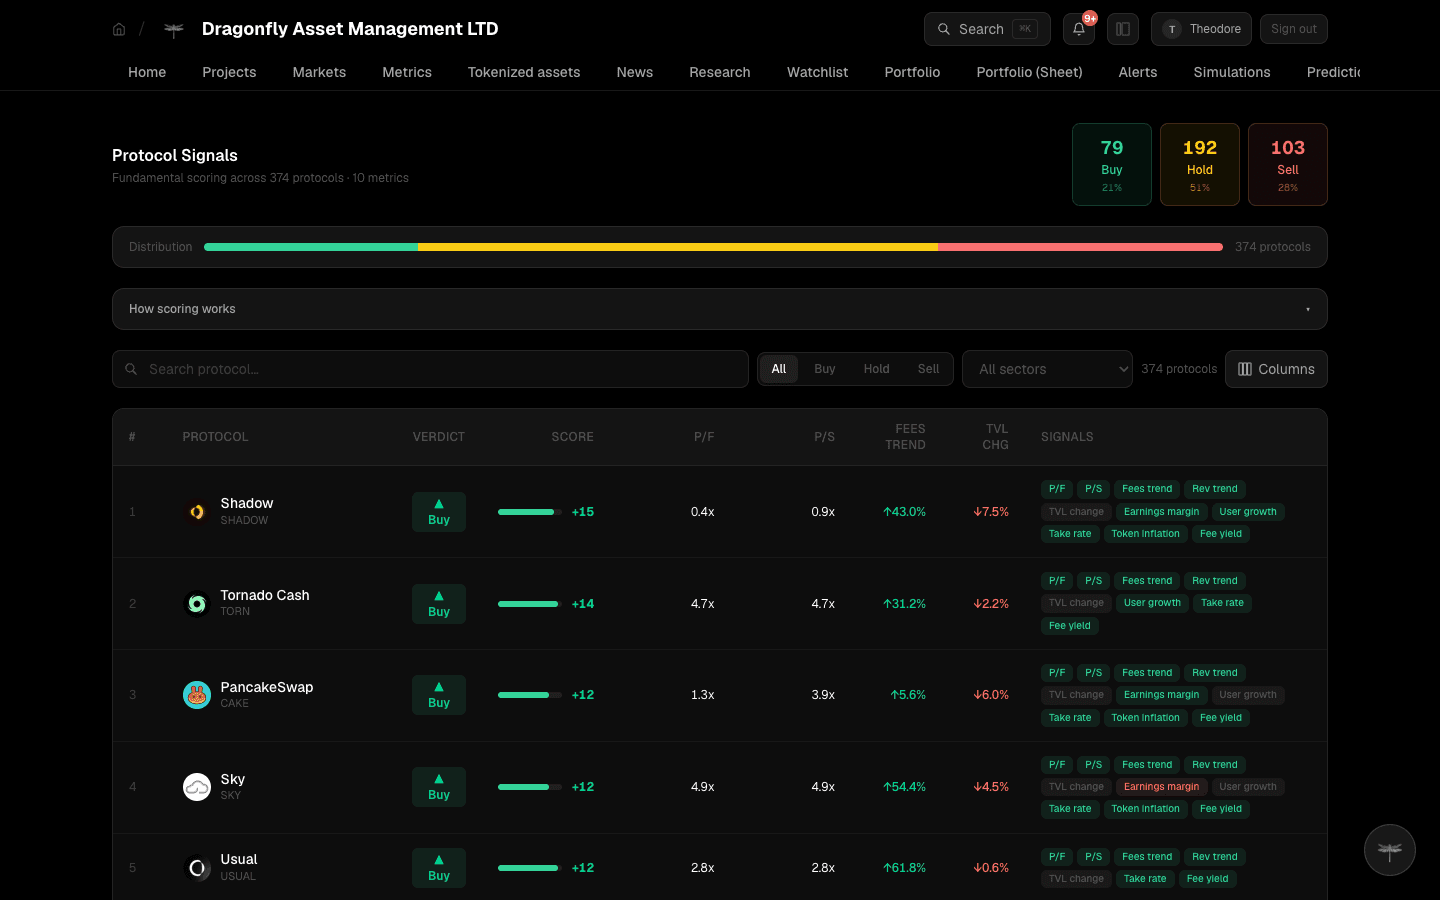
Task: Click the magnifier in the protocol search box
Action: click(x=131, y=369)
